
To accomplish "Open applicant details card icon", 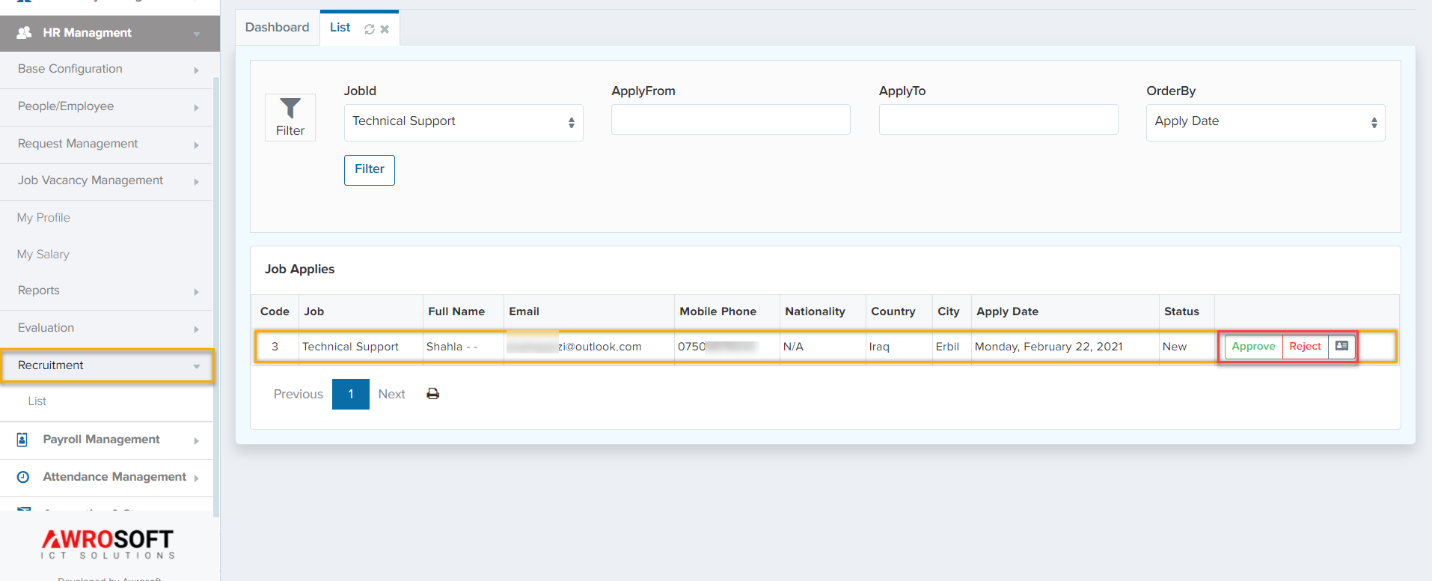I will pos(1342,346).
